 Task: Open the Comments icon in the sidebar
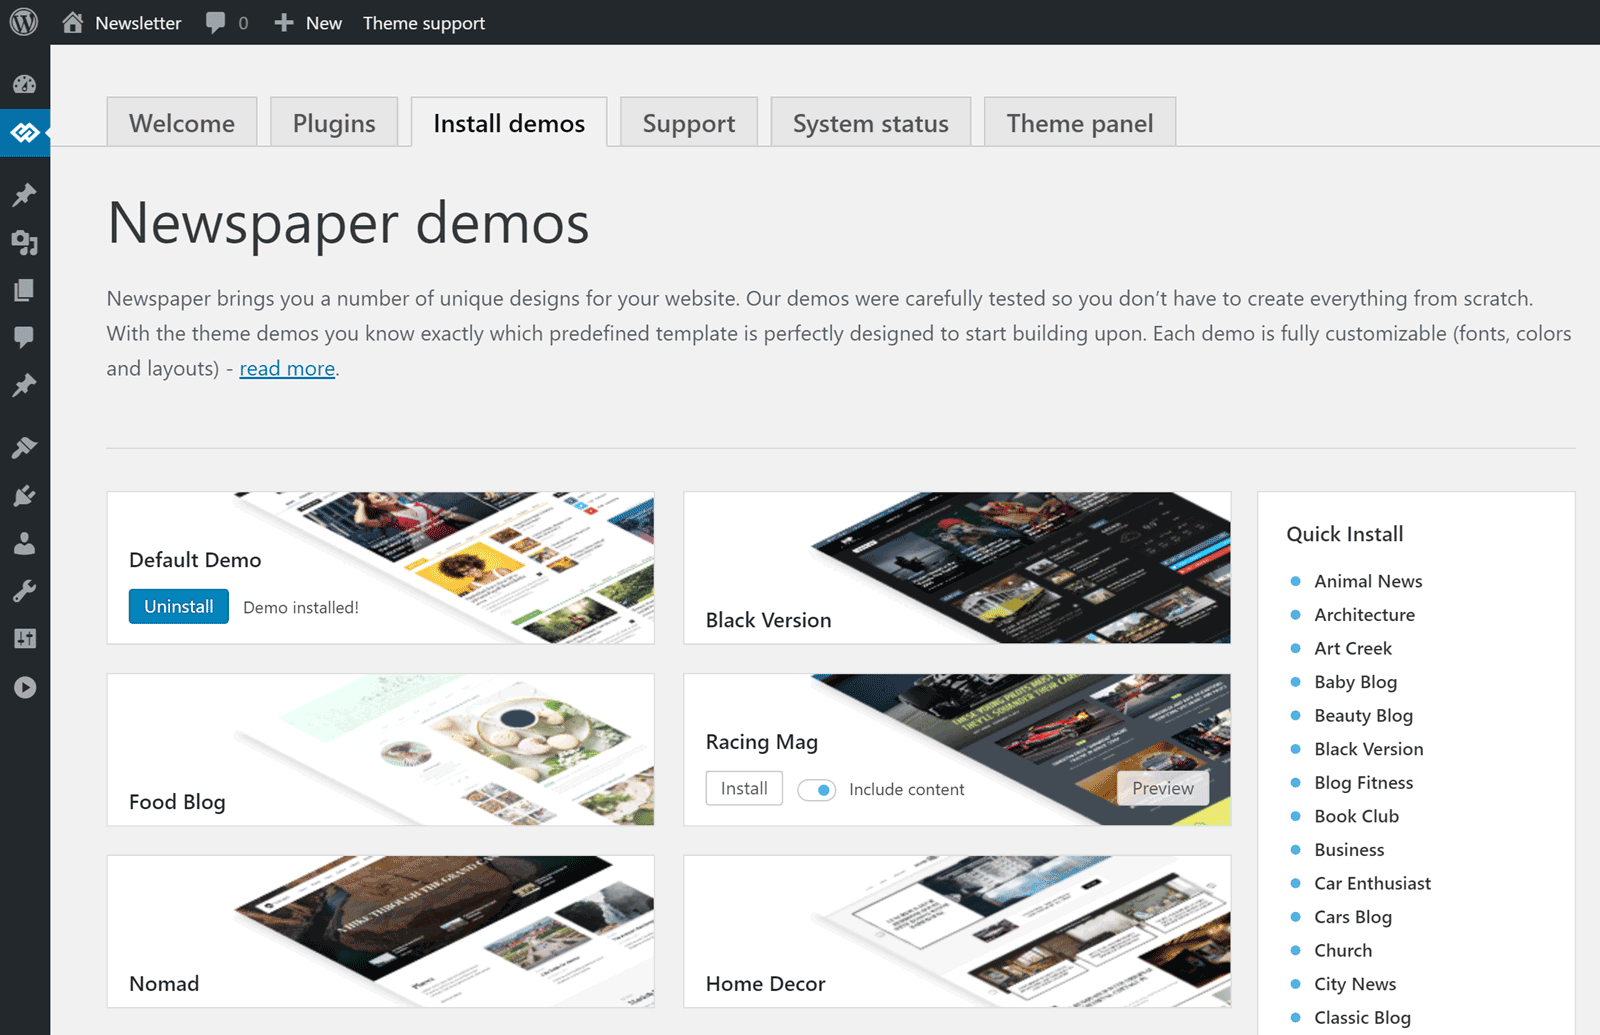24,337
